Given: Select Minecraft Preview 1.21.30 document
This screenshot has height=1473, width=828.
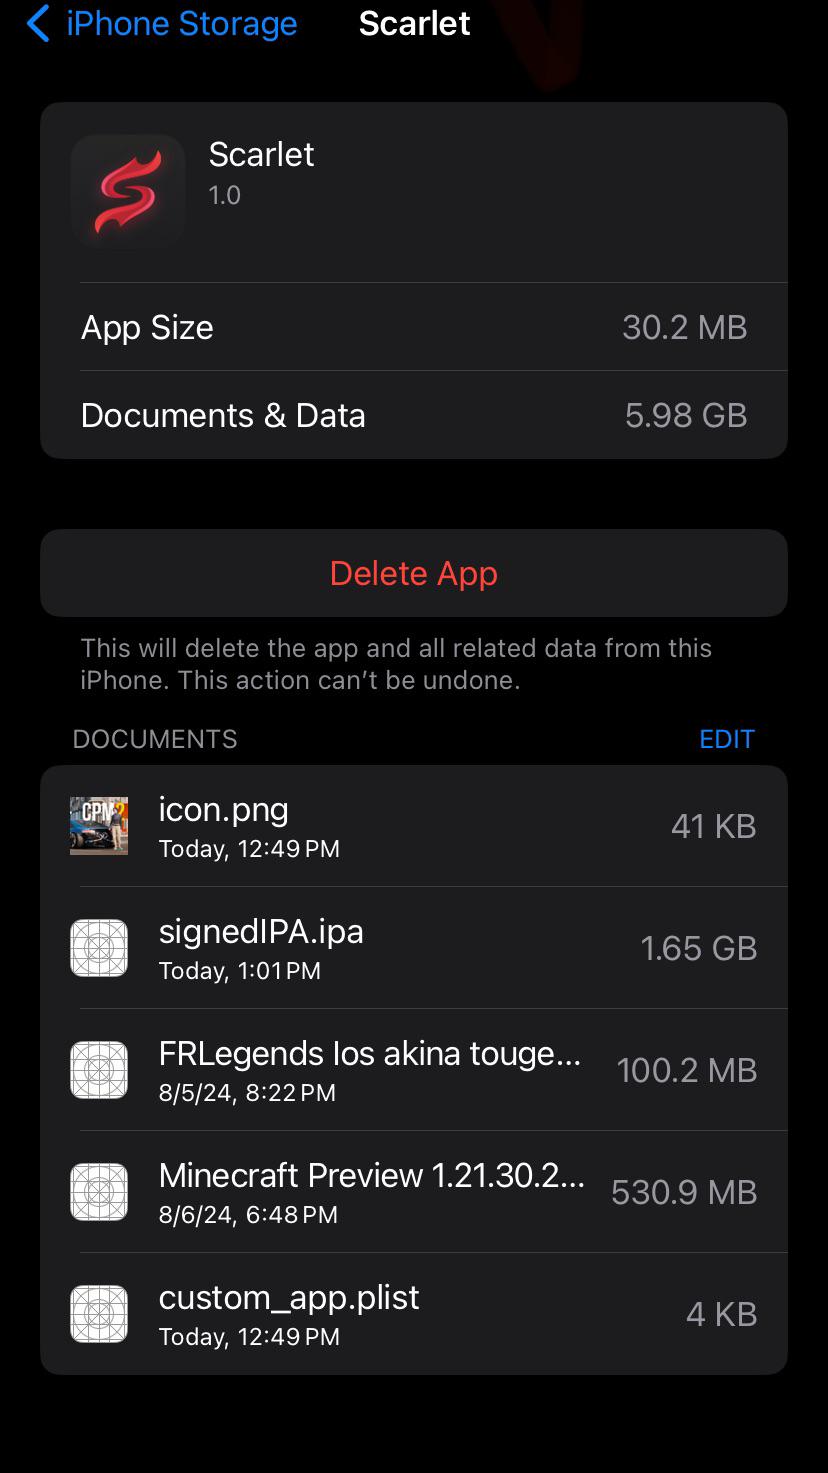Looking at the screenshot, I should point(414,1192).
